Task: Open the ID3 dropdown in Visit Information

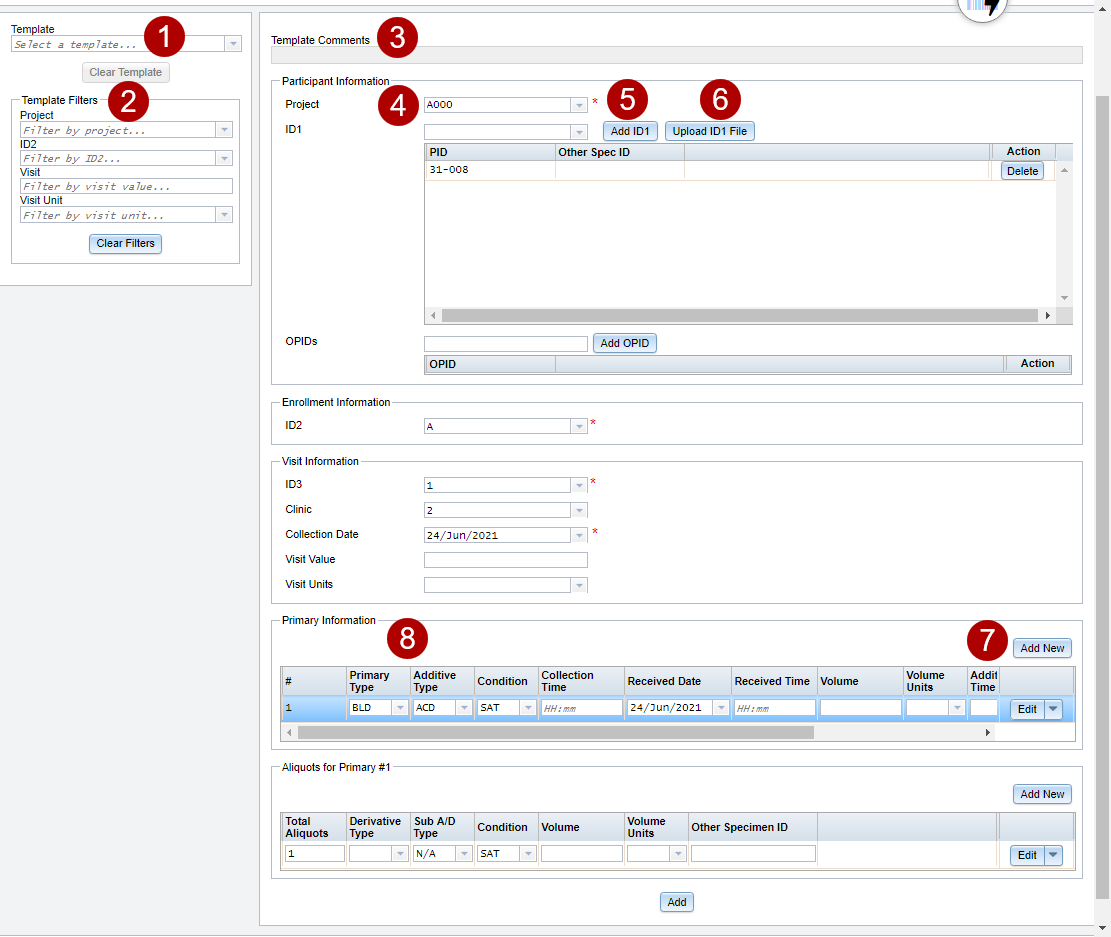Action: pos(579,486)
